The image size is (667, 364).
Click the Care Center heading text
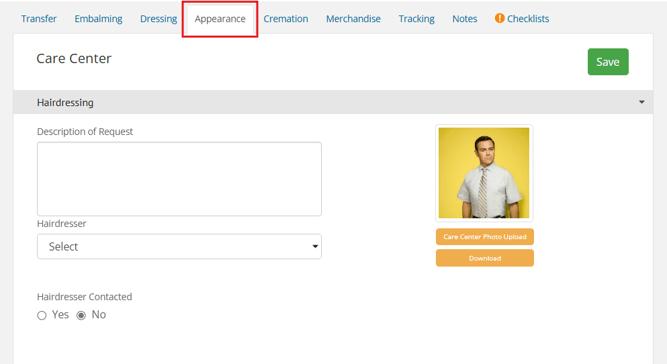coord(74,58)
